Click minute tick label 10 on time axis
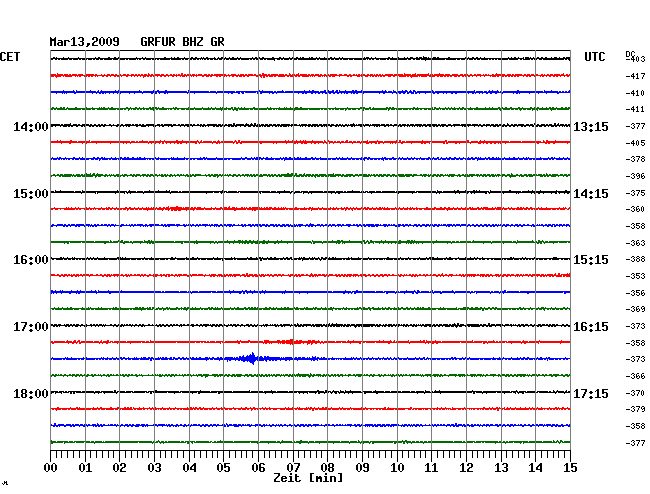This screenshot has width=650, height=494. pyautogui.click(x=397, y=467)
